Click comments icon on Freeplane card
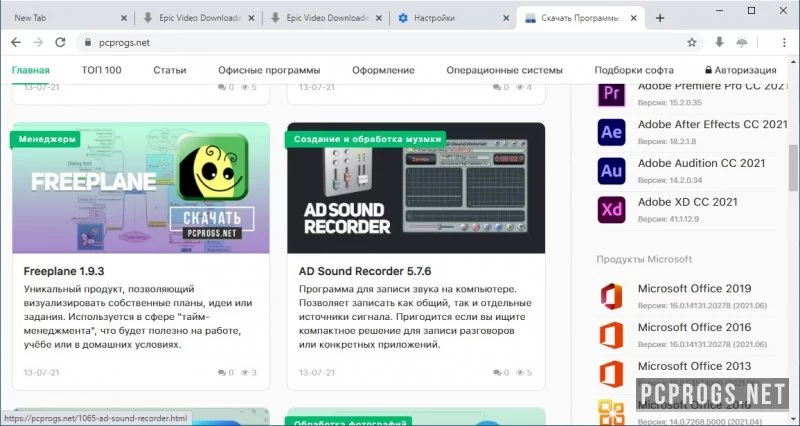Viewport: 800px width, 426px height. 222,373
